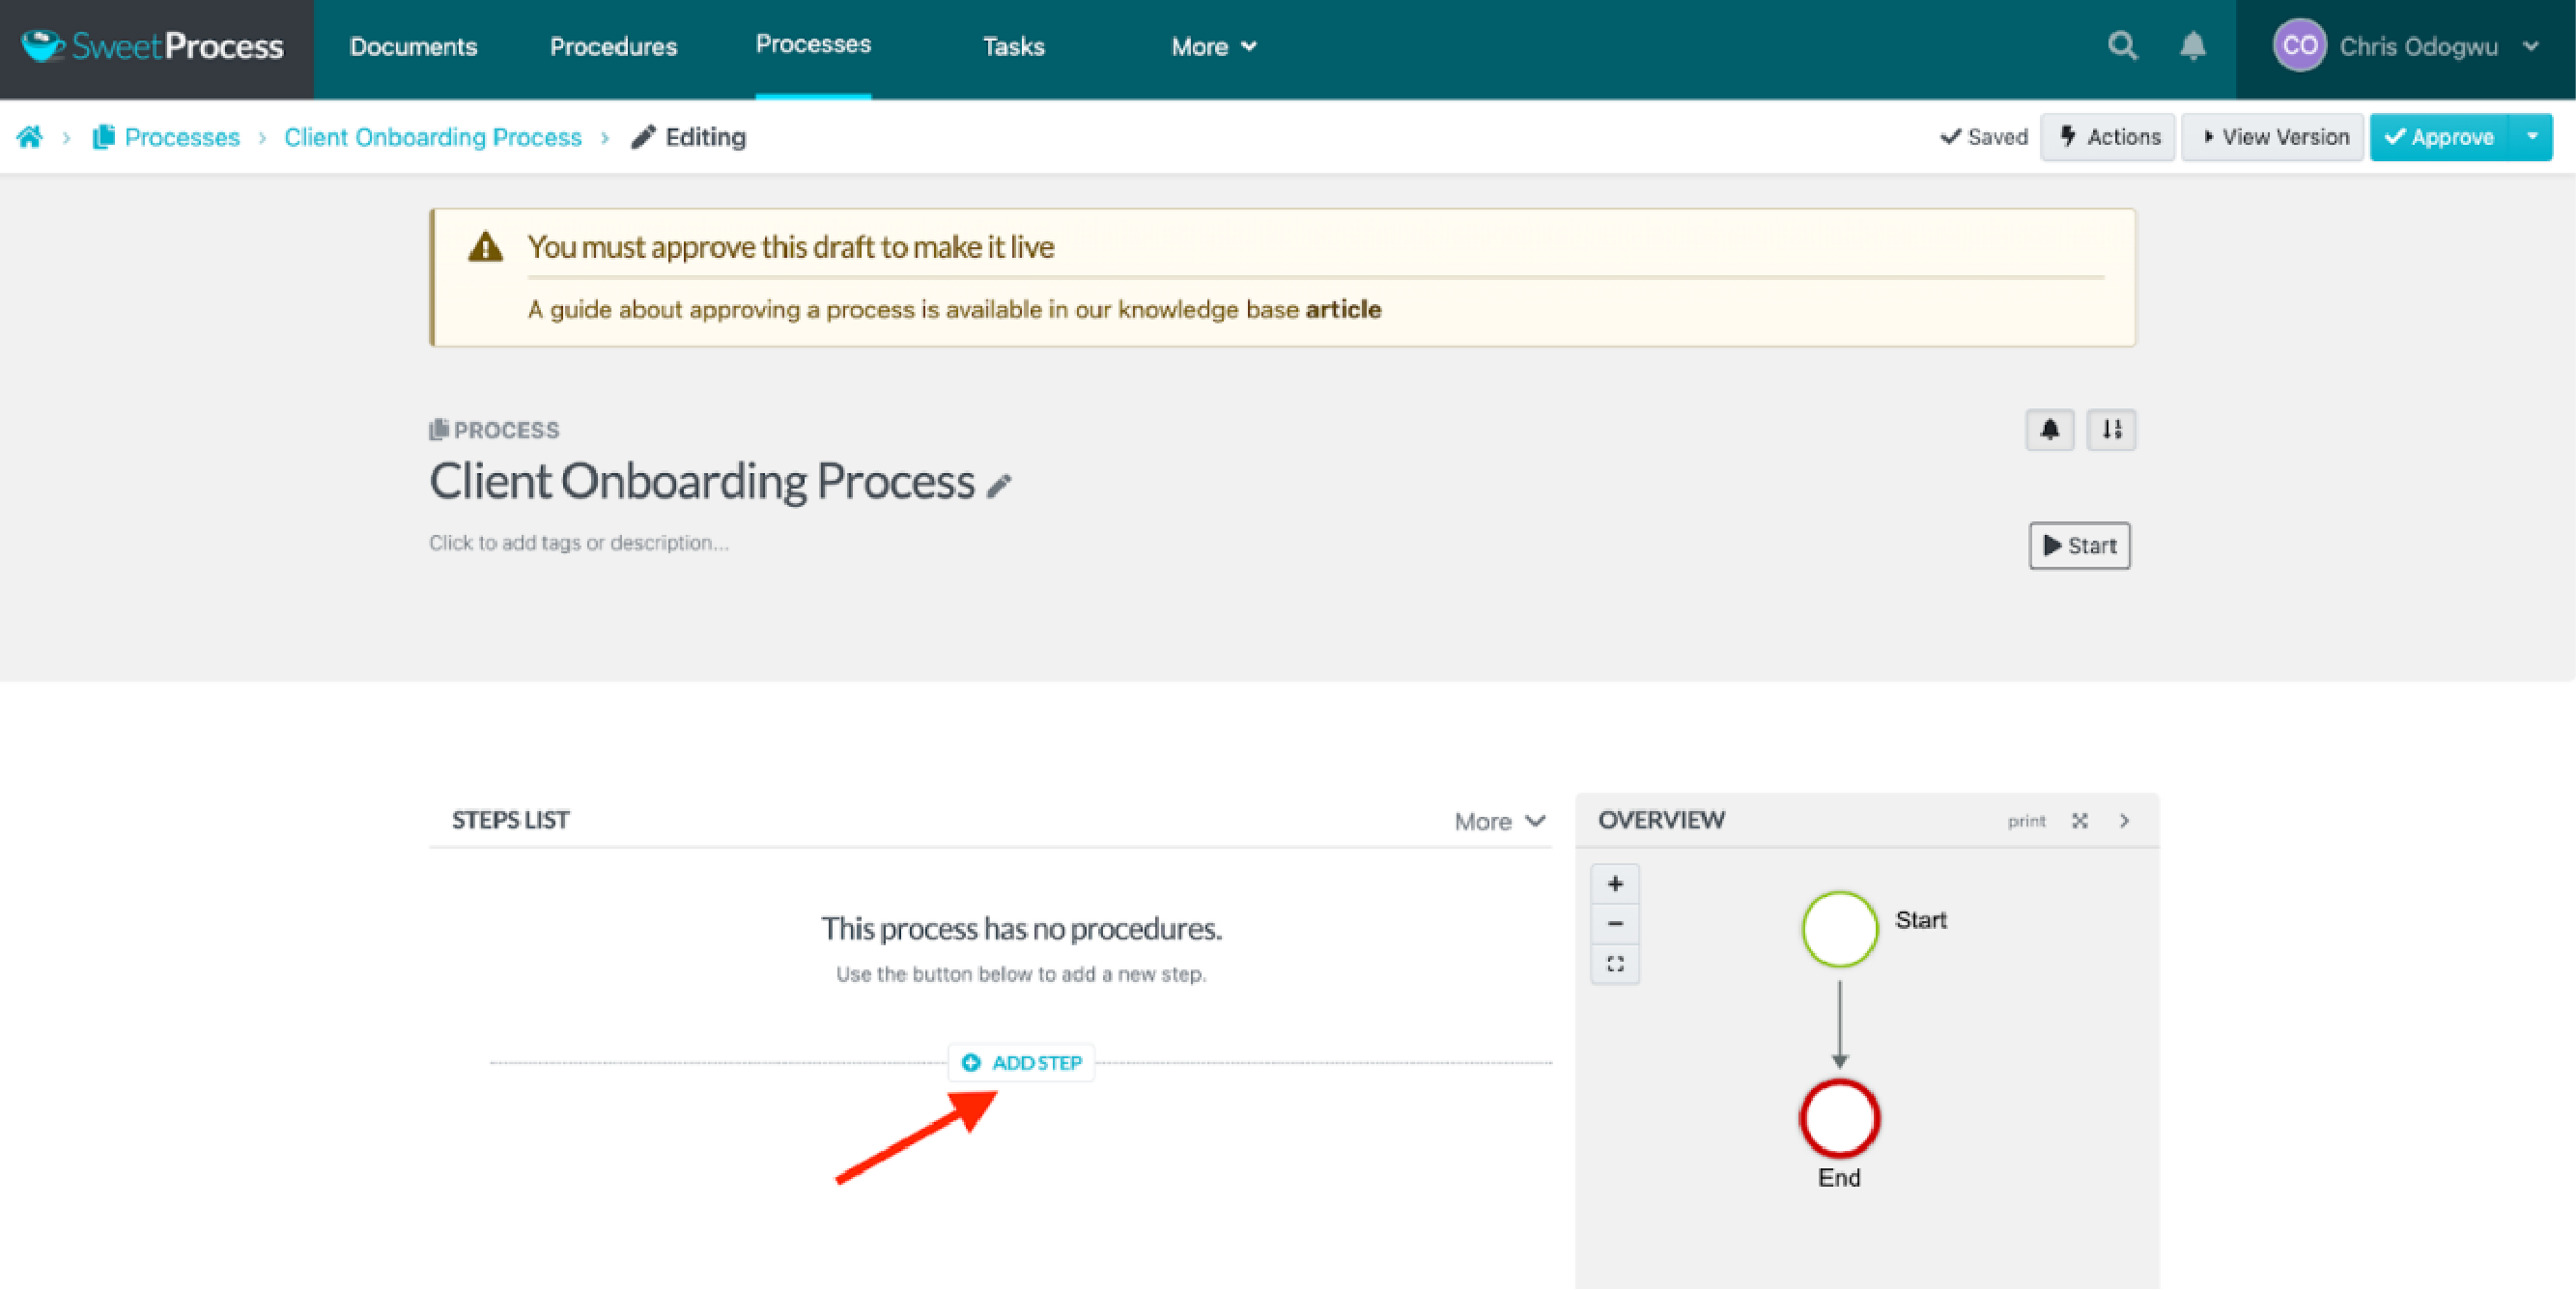Fit overview diagram to view
This screenshot has height=1290, width=2576.
click(1615, 964)
